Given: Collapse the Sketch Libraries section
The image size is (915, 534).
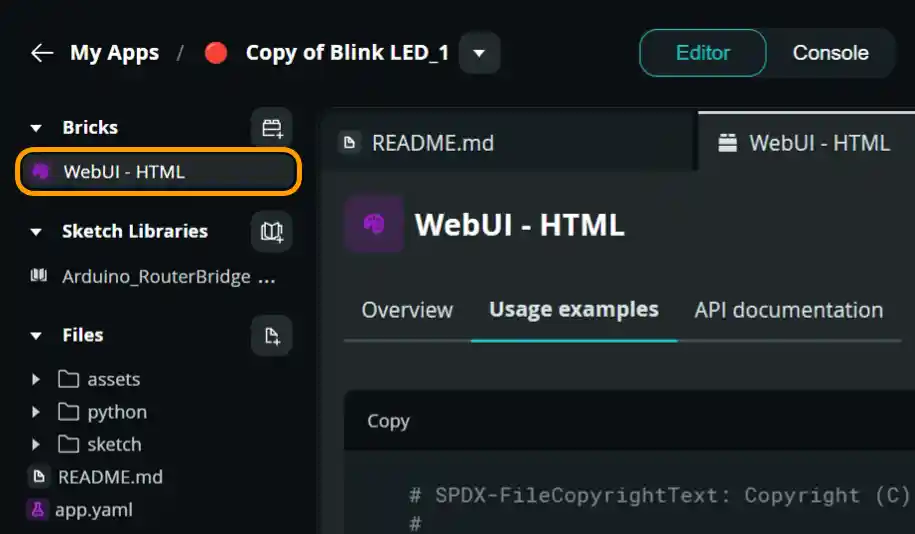Looking at the screenshot, I should pos(37,232).
